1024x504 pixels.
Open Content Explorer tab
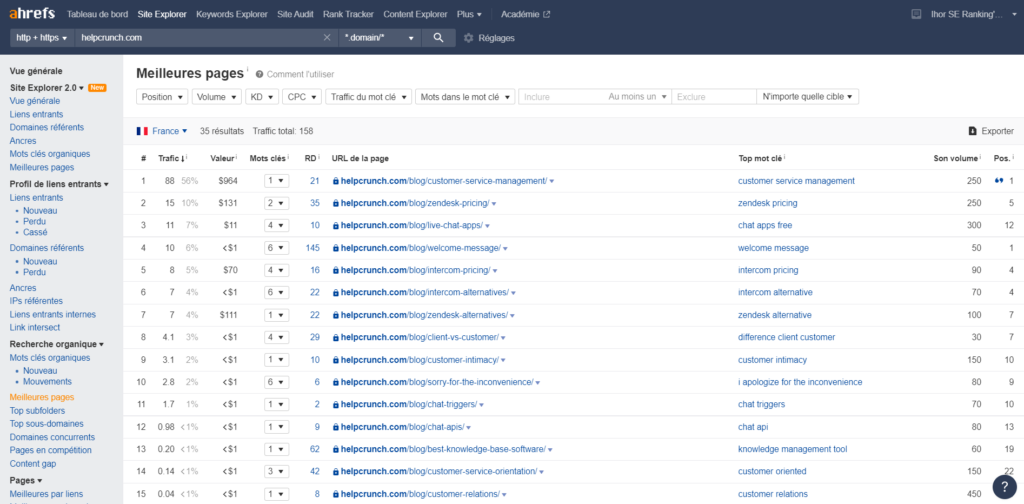(x=415, y=14)
